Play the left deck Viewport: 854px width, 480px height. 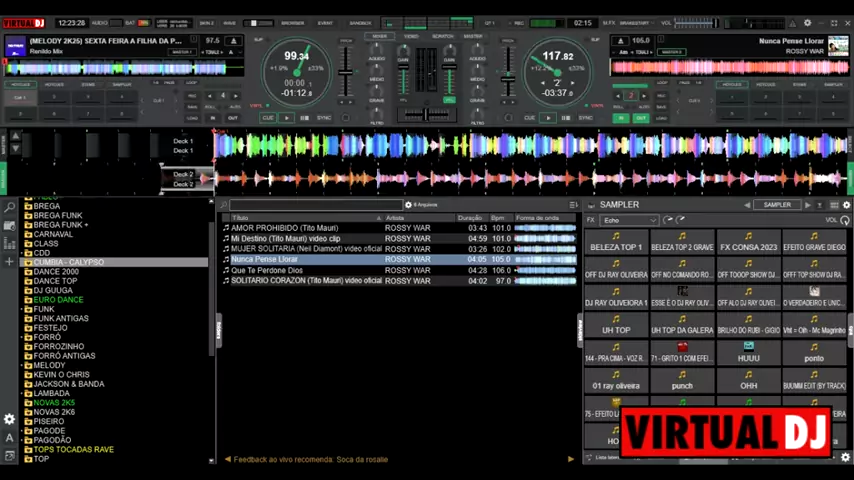coord(286,118)
